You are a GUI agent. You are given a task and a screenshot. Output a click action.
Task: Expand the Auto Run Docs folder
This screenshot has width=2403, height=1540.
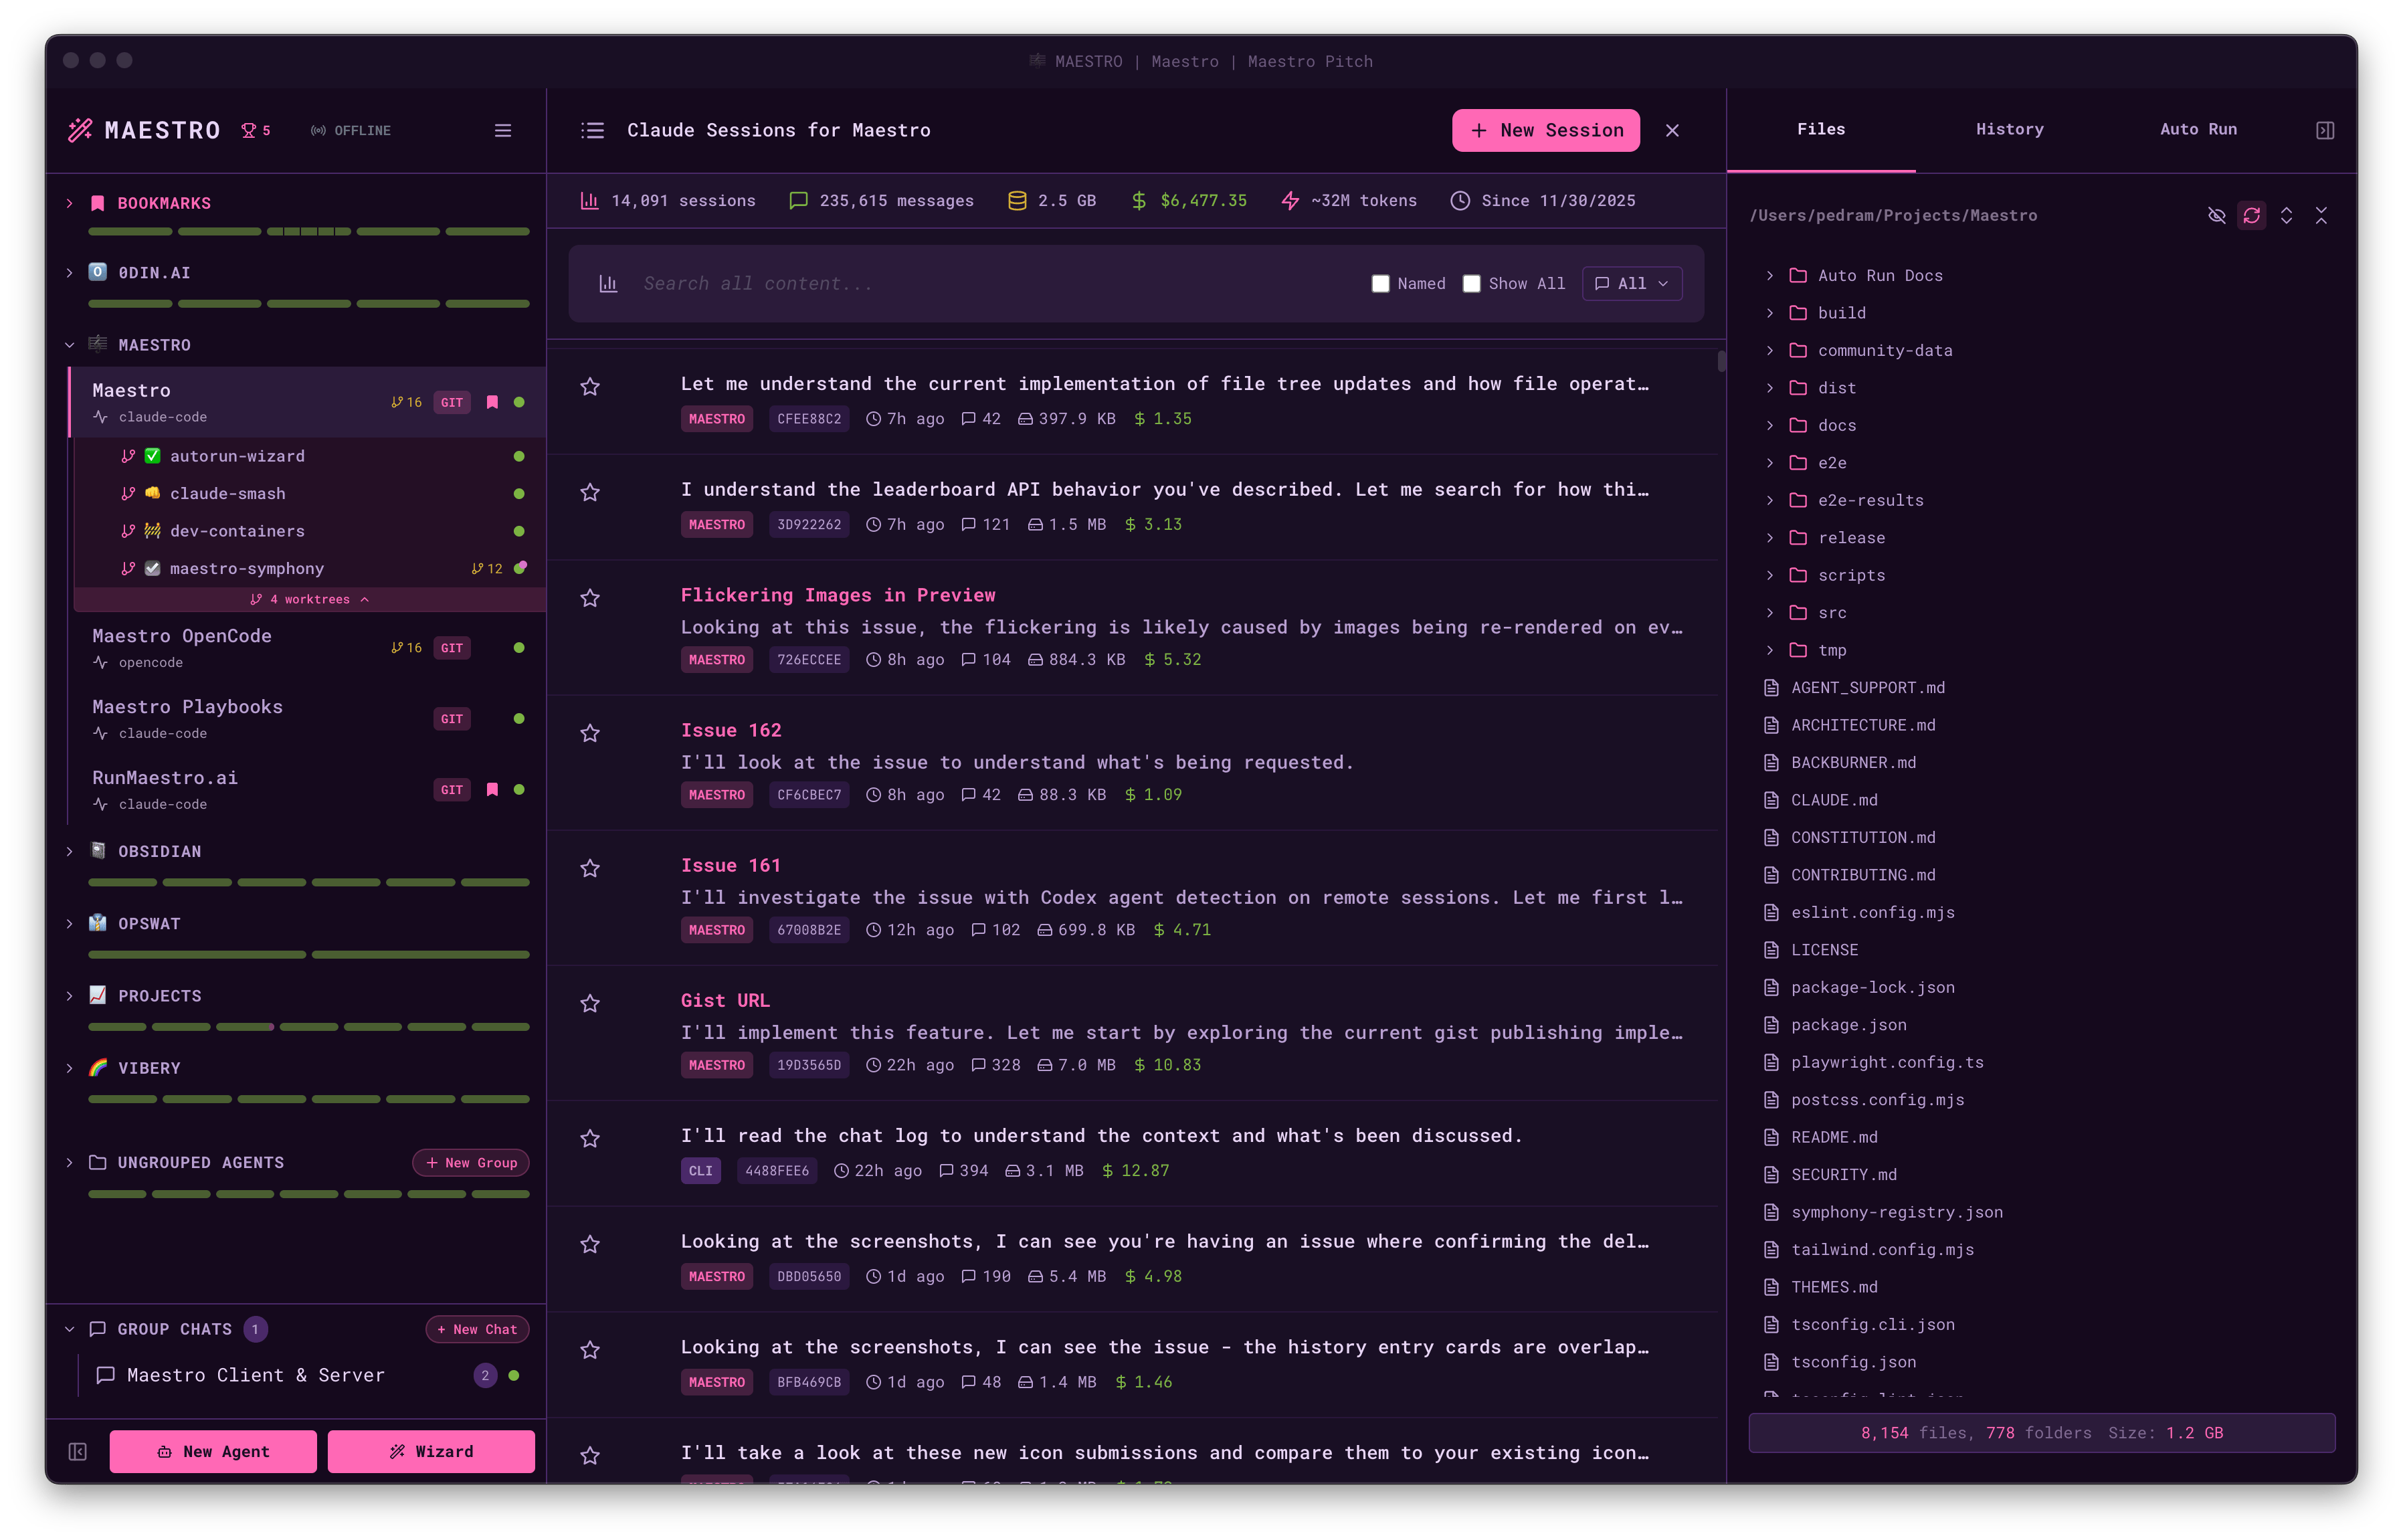(x=1769, y=276)
